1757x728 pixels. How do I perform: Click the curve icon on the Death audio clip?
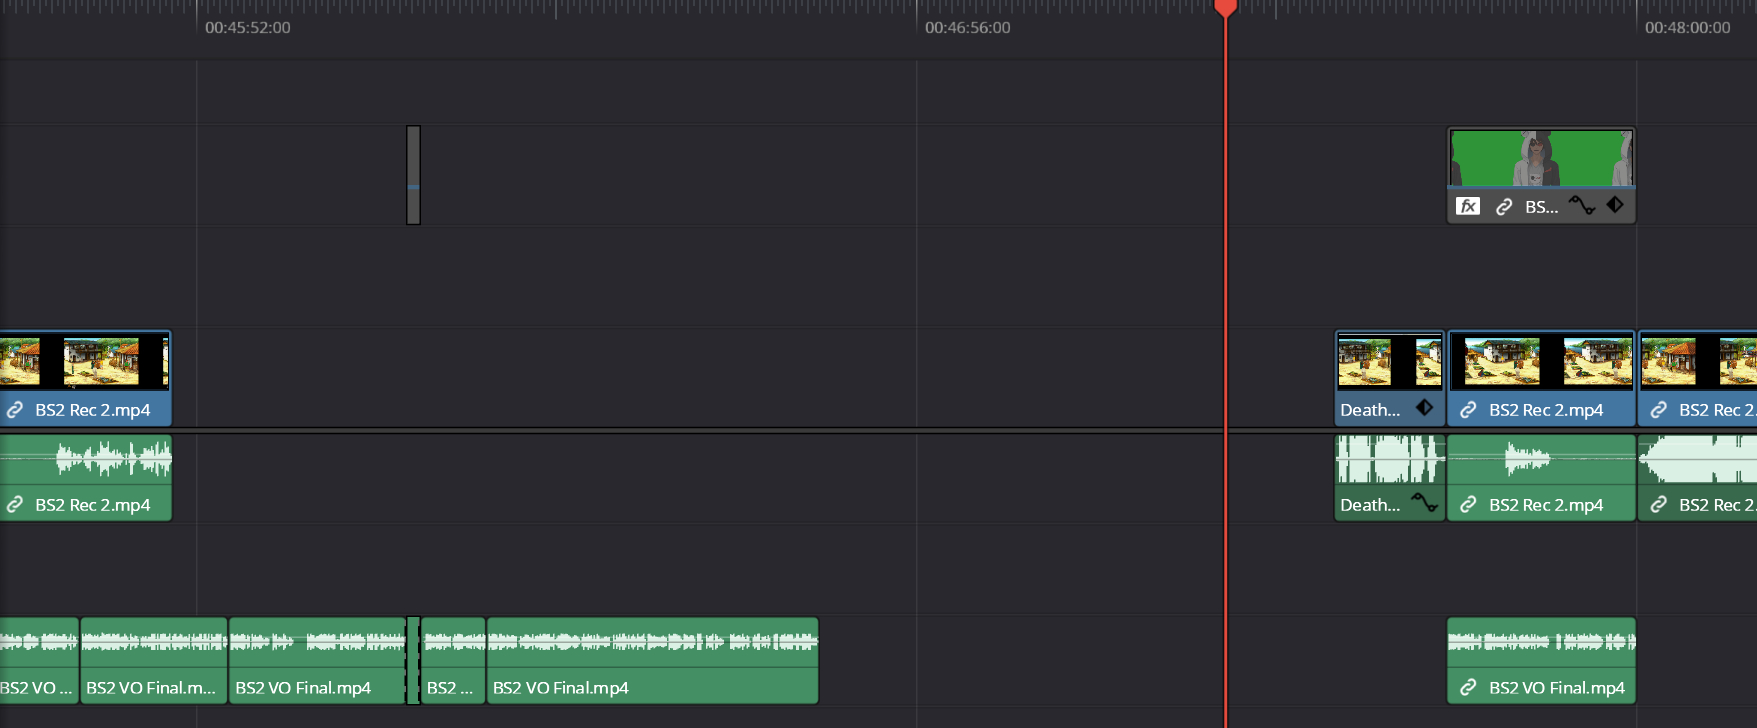1424,502
